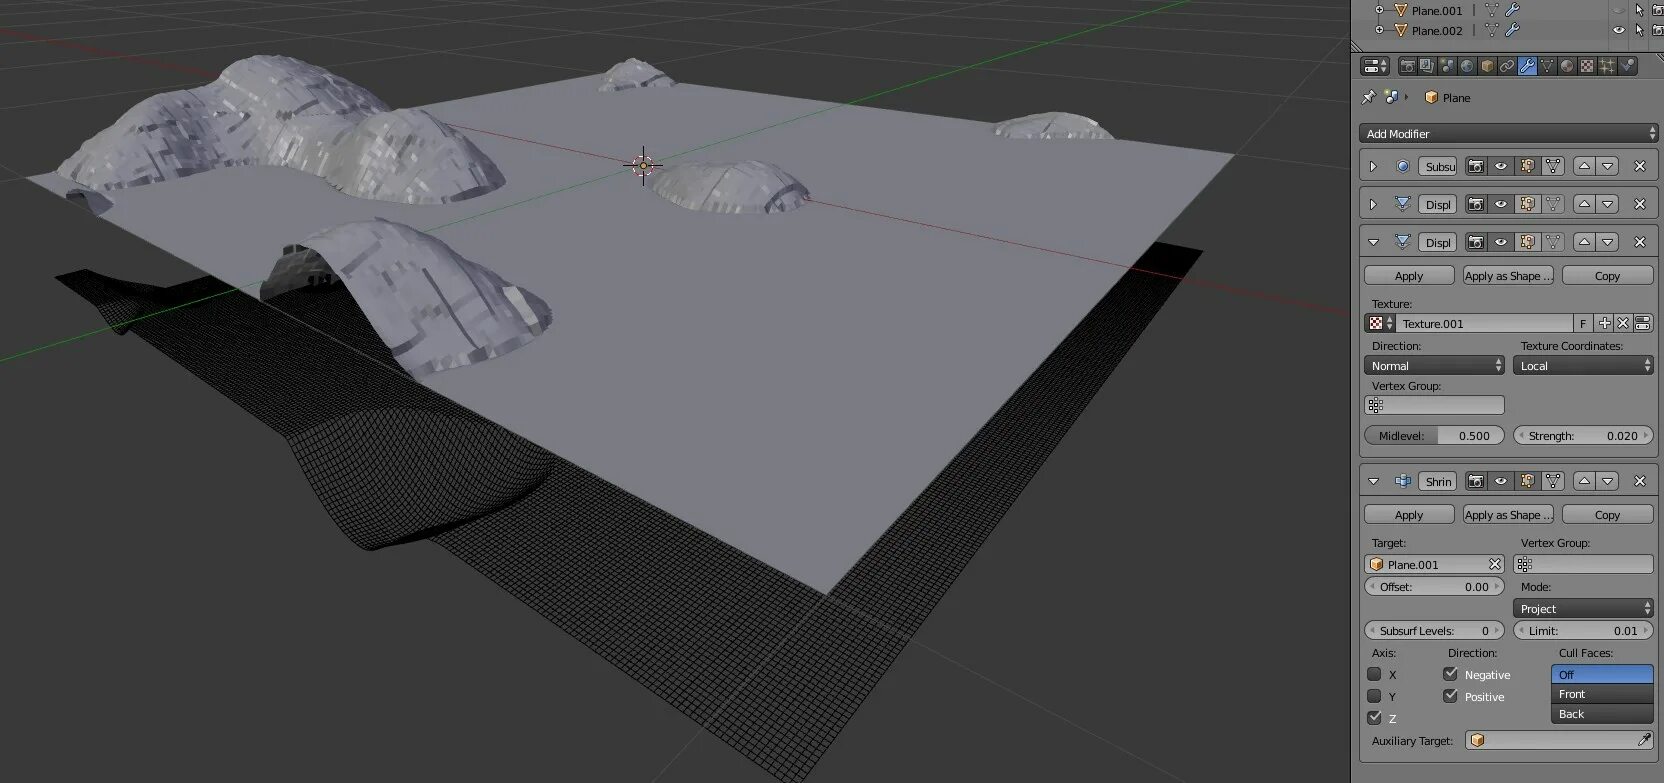
Task: Open the Render properties tab camera icon
Action: [1407, 66]
